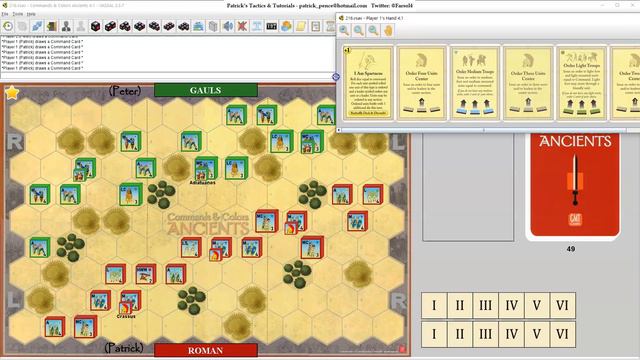Image resolution: width=640 pixels, height=360 pixels.
Task: Open the yellow notes icon
Action: pos(301,26)
